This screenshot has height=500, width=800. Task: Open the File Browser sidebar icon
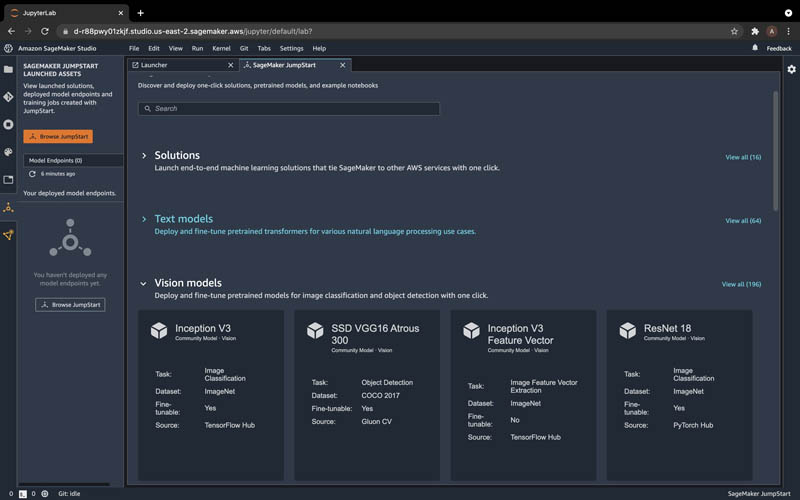coord(8,69)
